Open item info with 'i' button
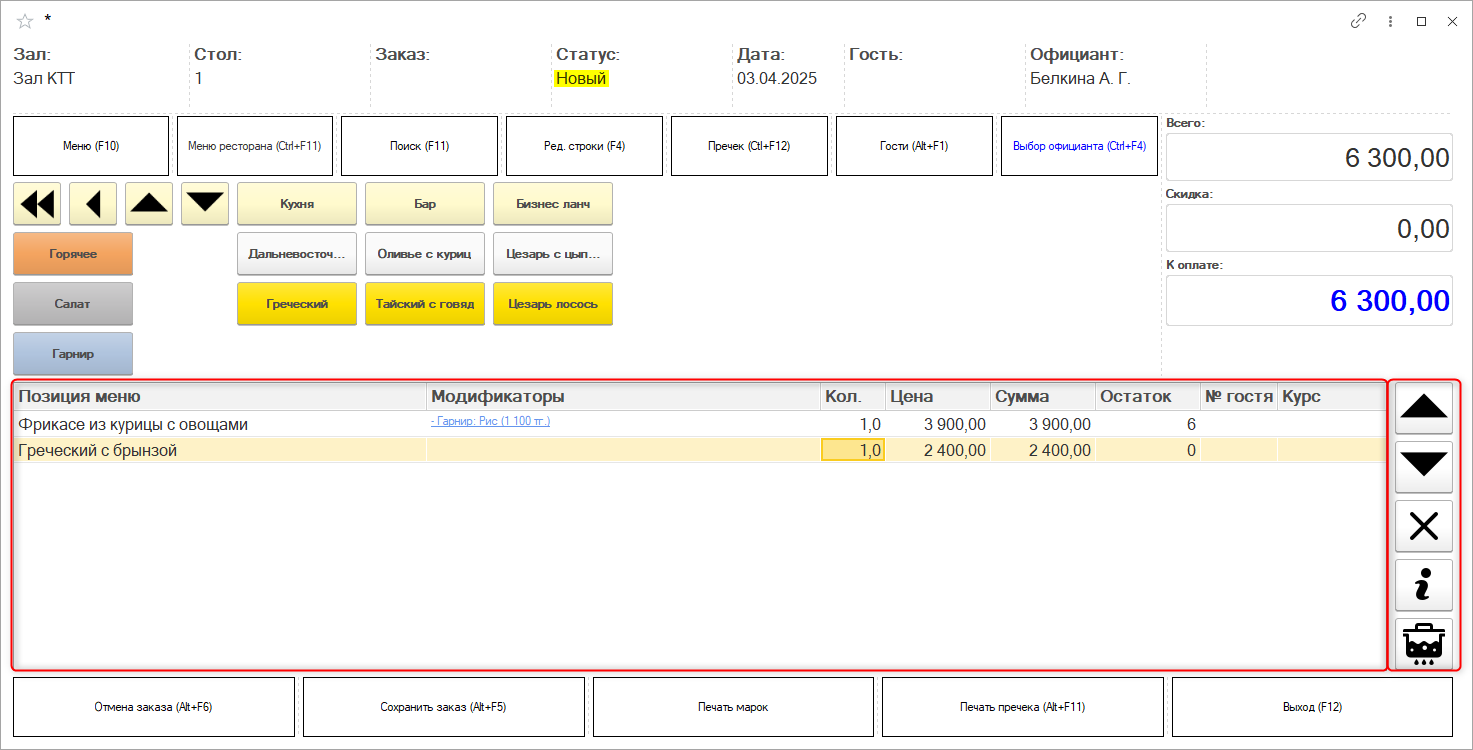 pyautogui.click(x=1423, y=585)
